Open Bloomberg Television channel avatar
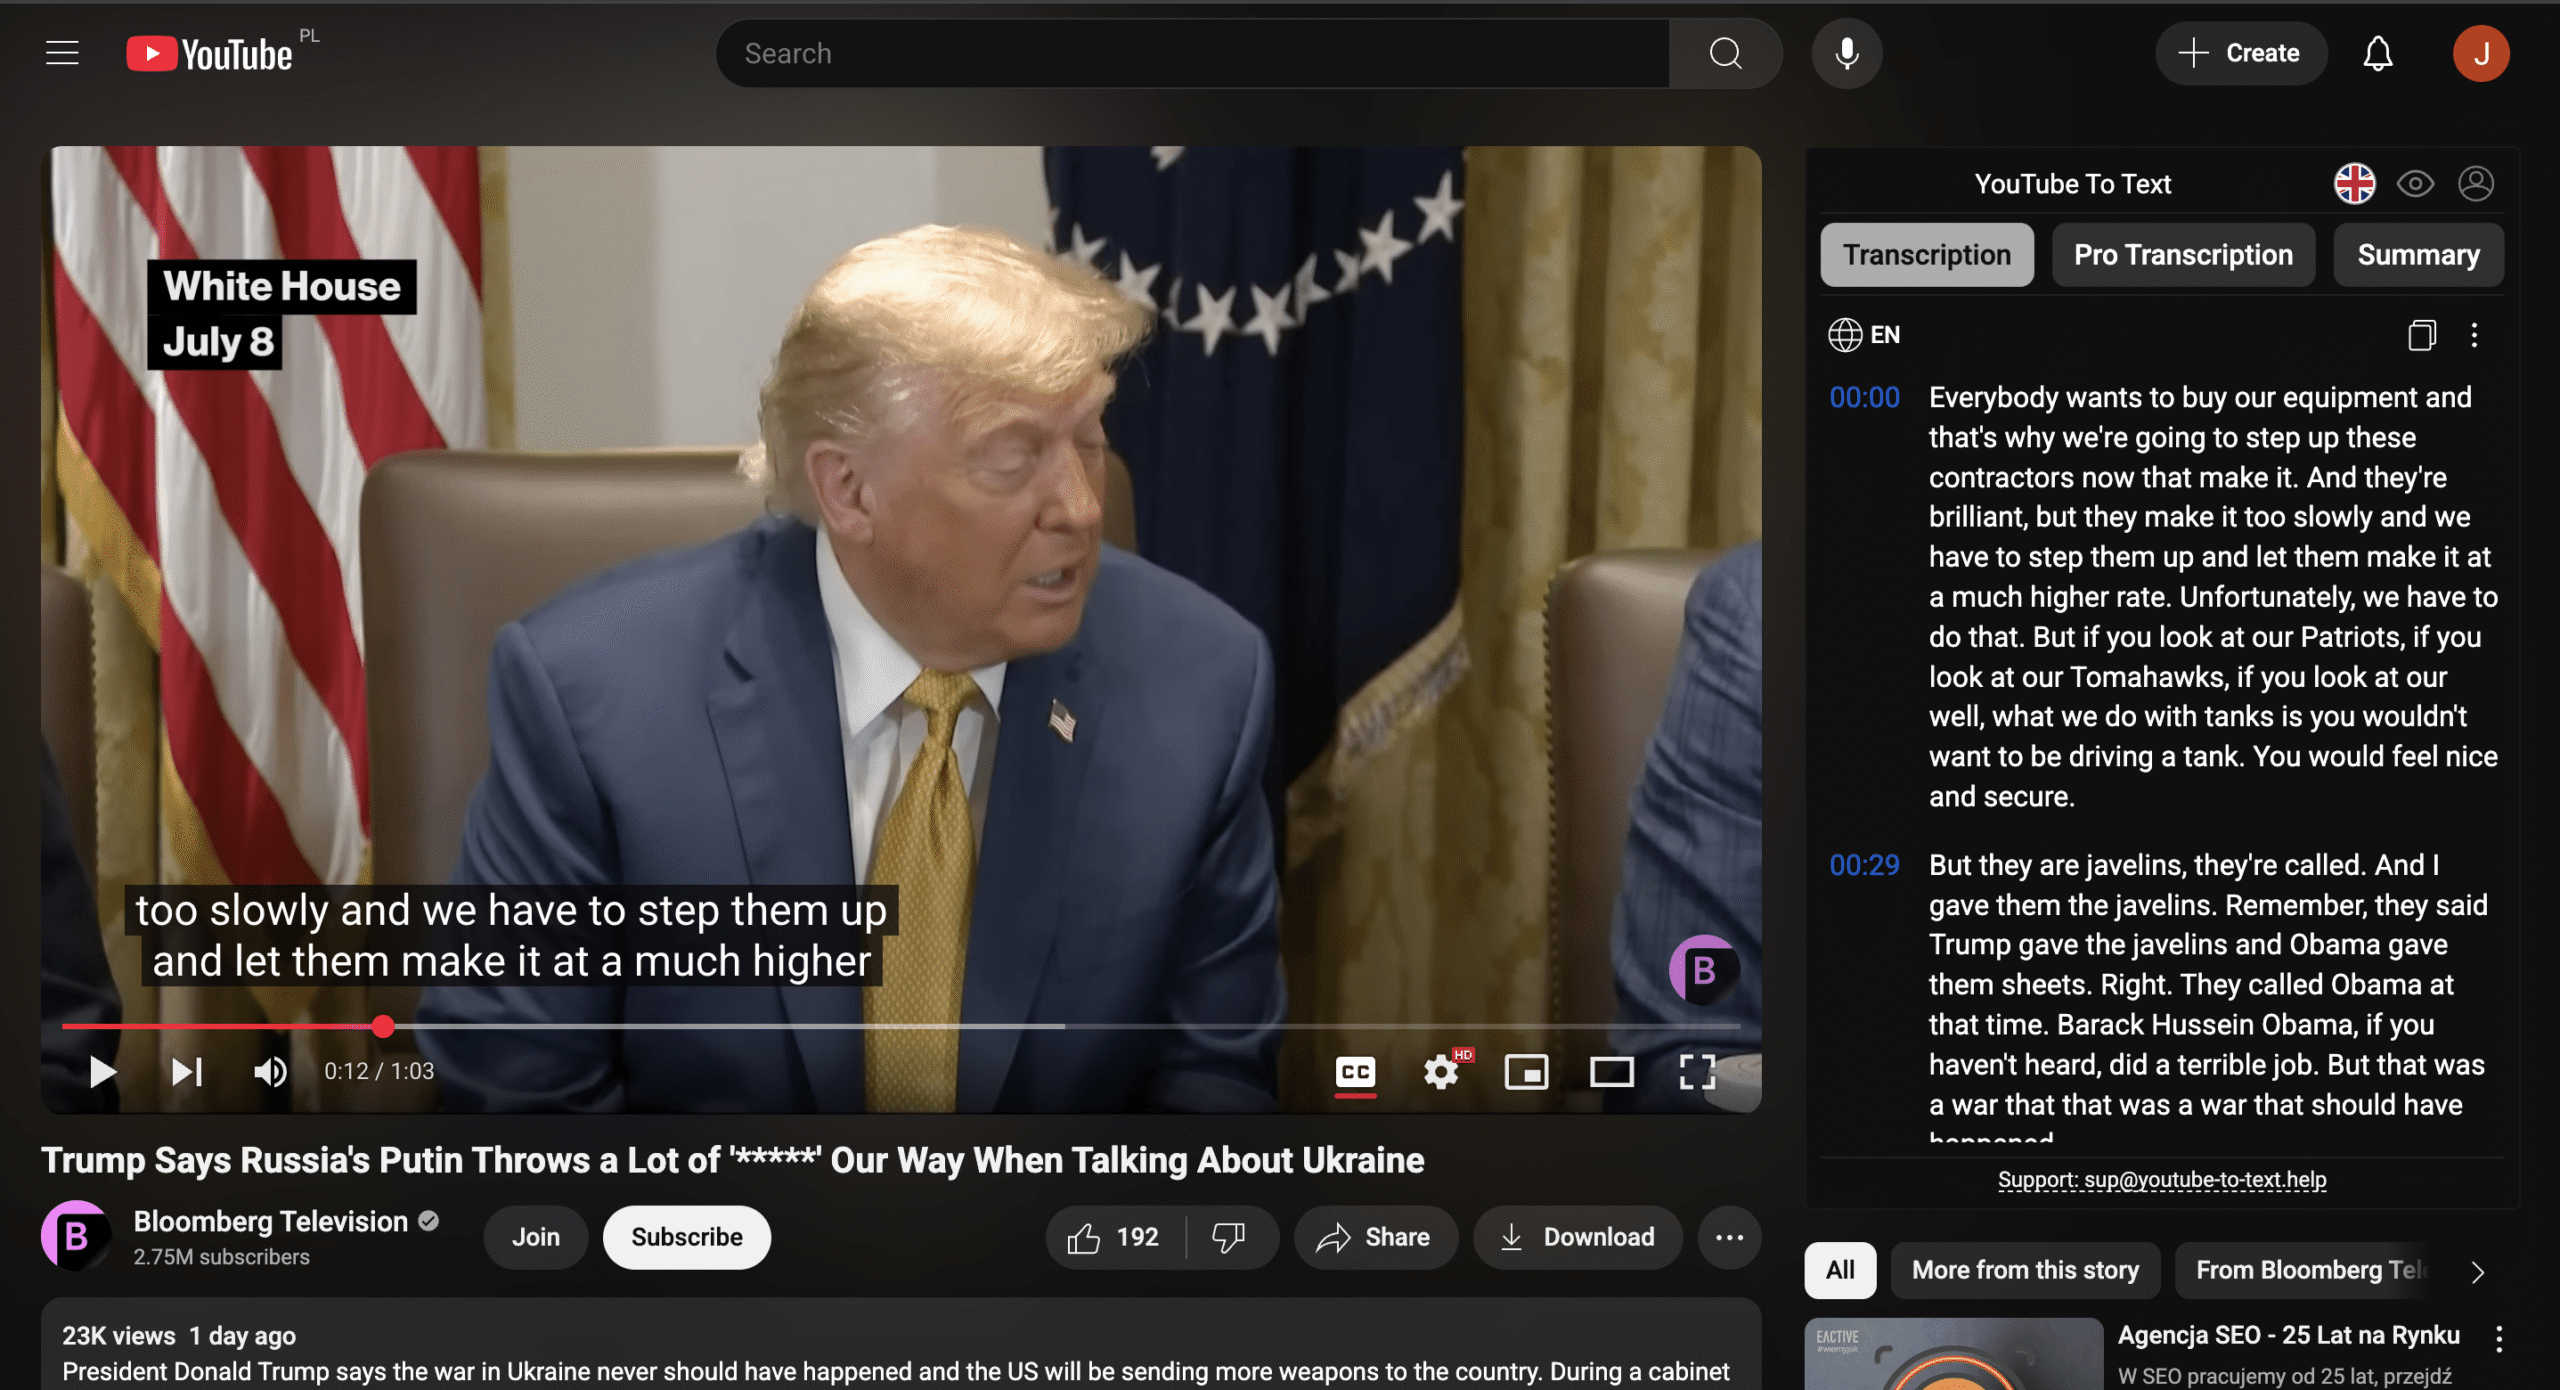The width and height of the screenshot is (2560, 1390). [76, 1236]
